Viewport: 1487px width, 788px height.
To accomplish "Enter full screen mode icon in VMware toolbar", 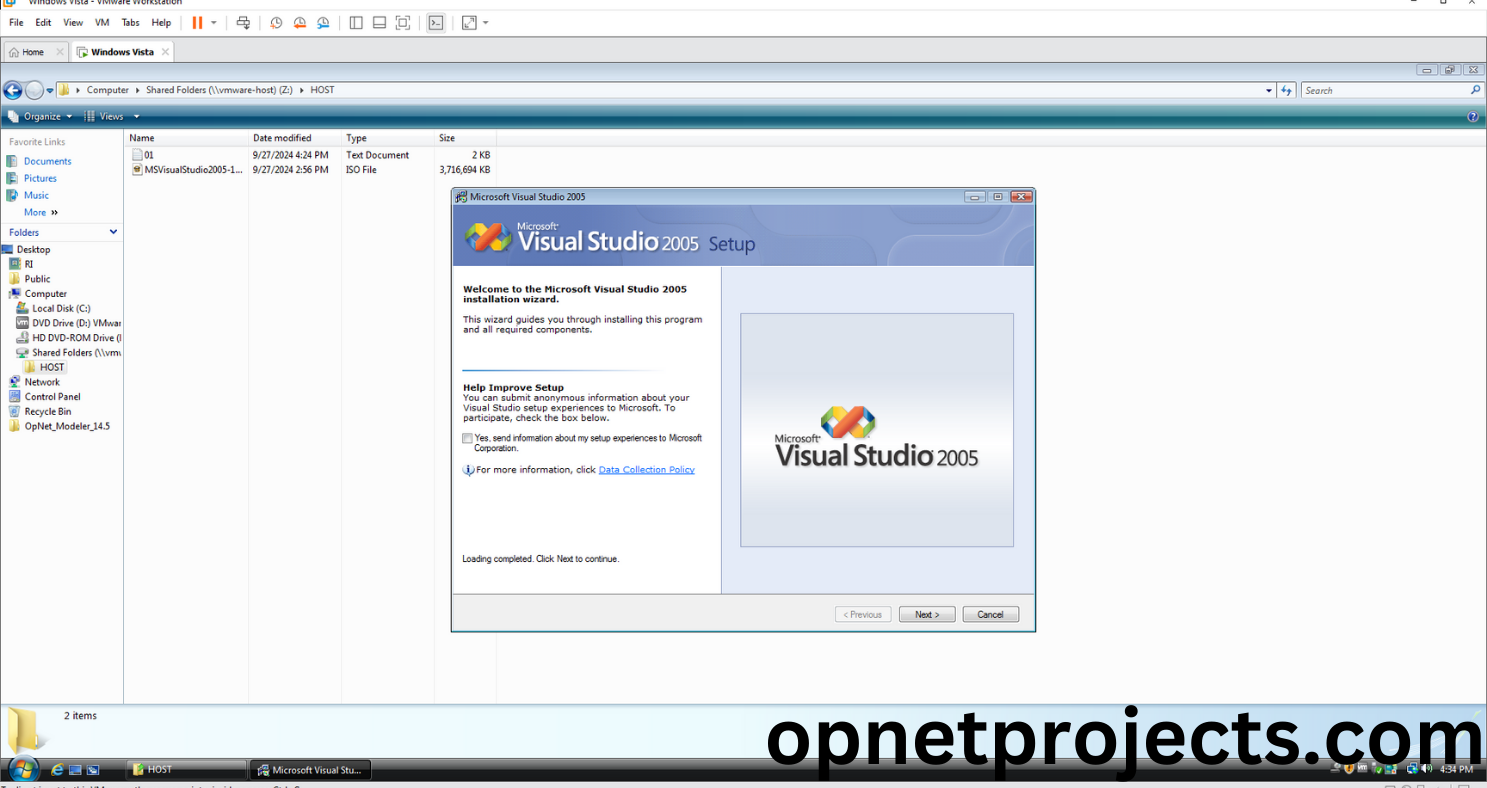I will tap(403, 22).
